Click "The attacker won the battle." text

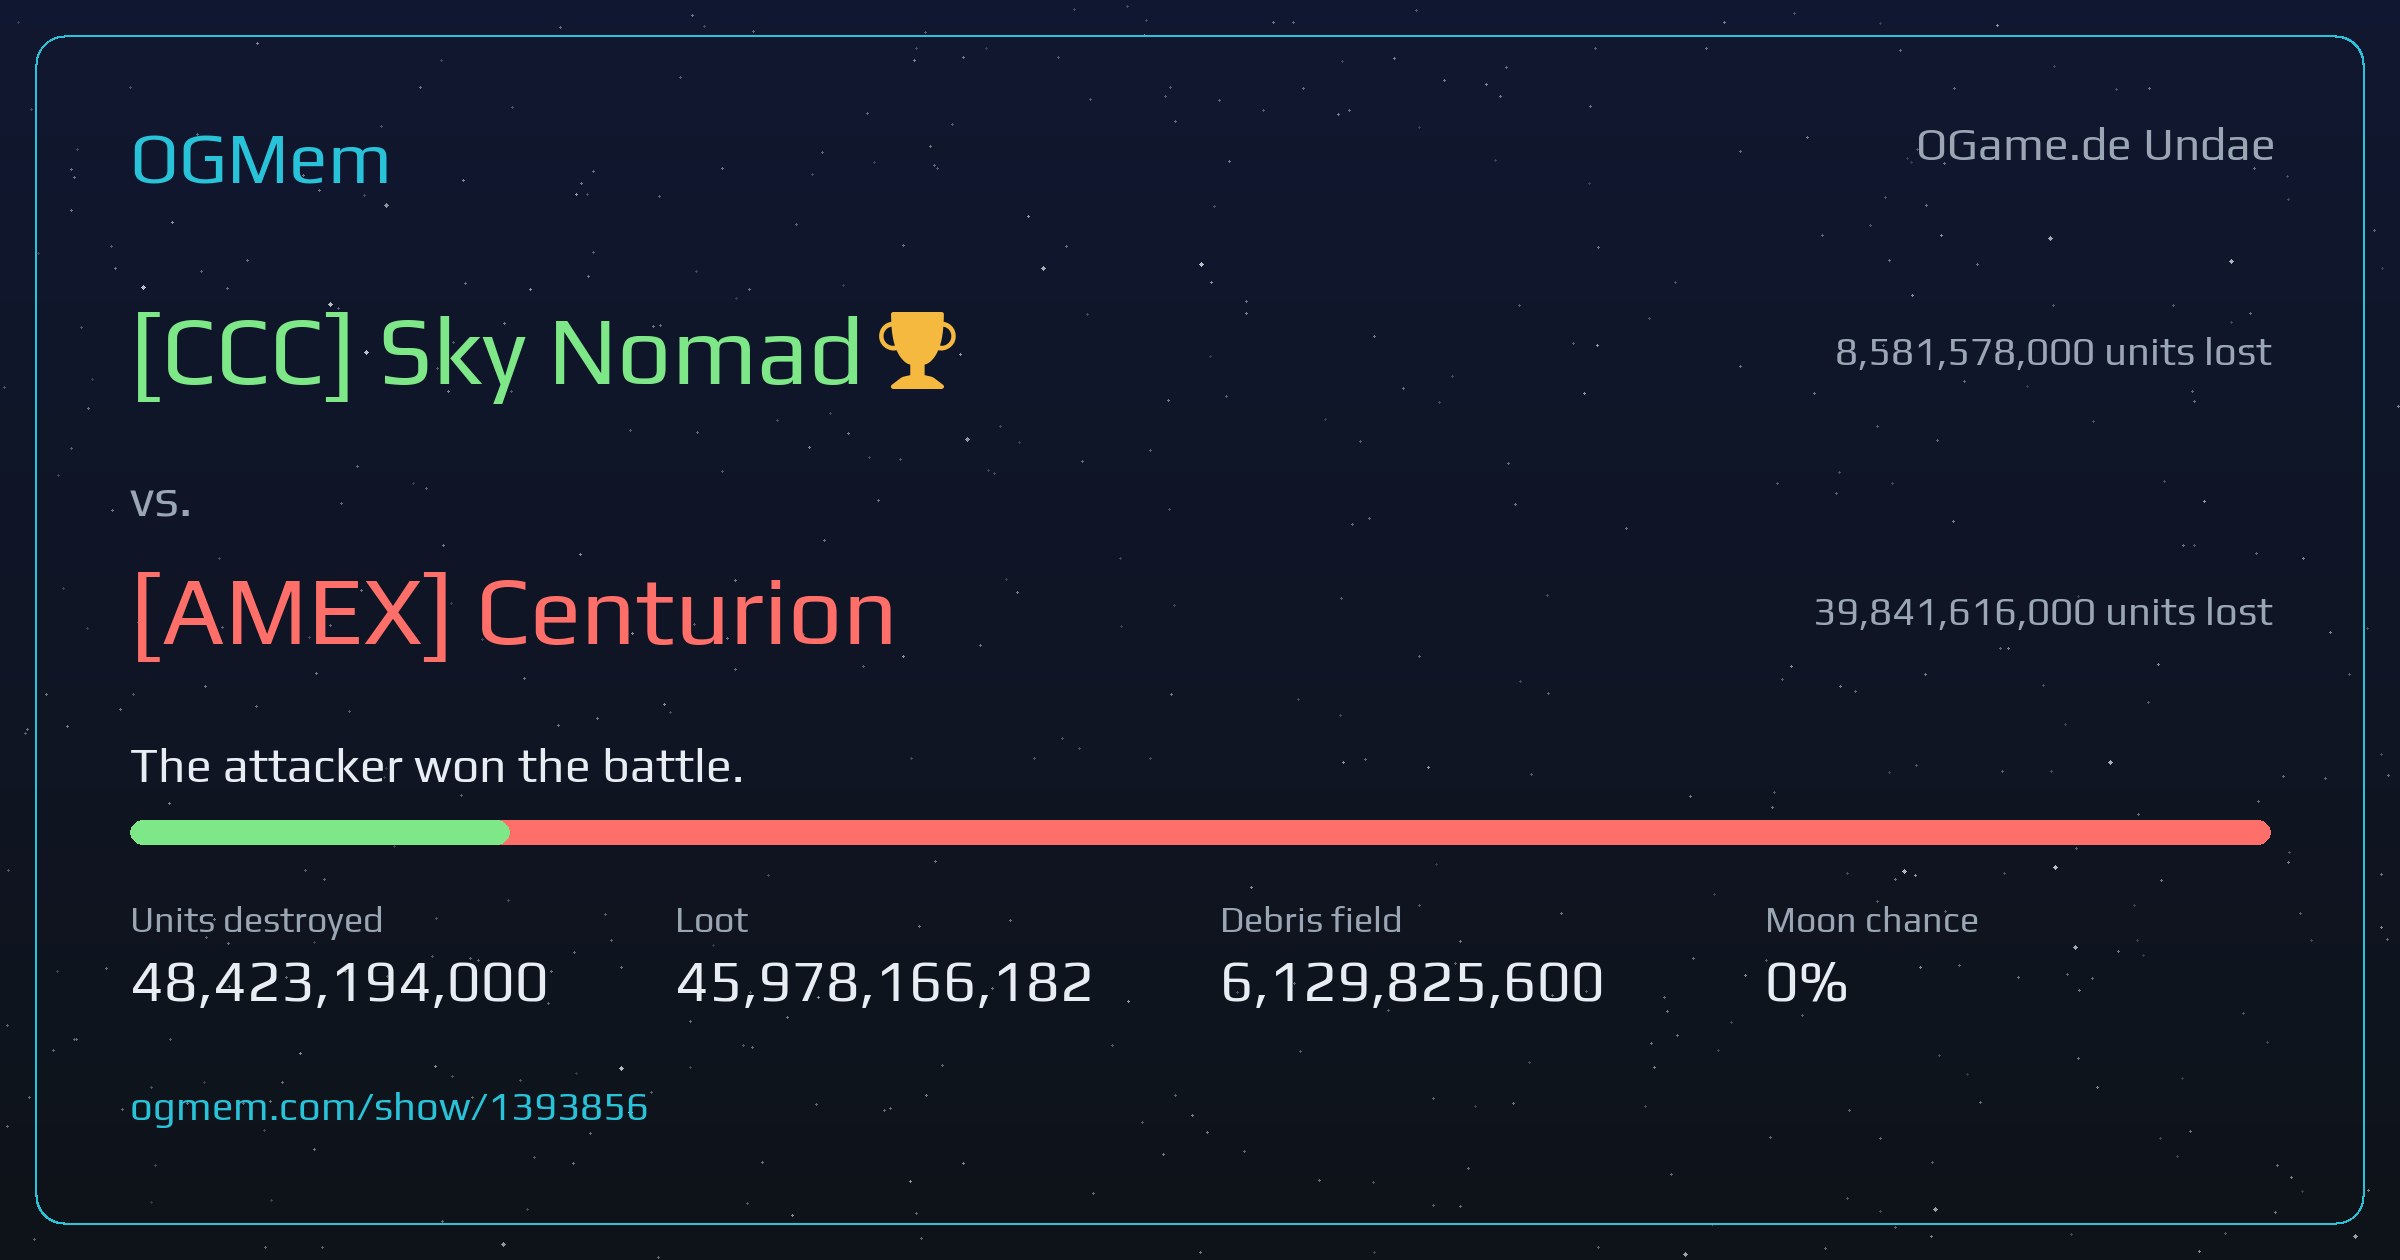437,767
